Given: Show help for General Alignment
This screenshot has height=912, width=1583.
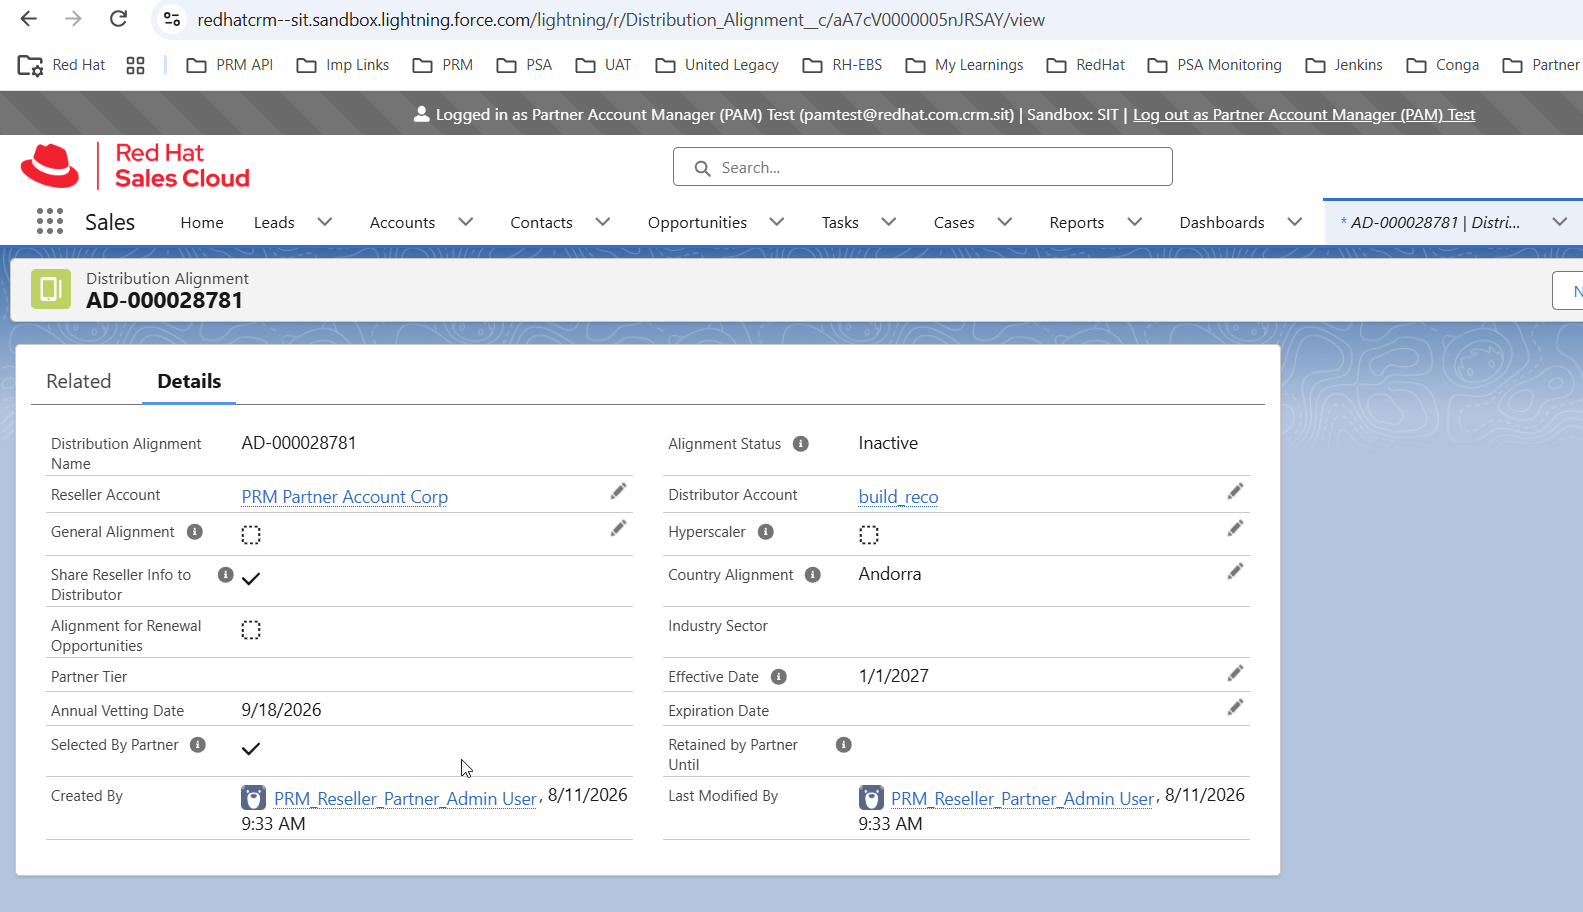Looking at the screenshot, I should (195, 532).
